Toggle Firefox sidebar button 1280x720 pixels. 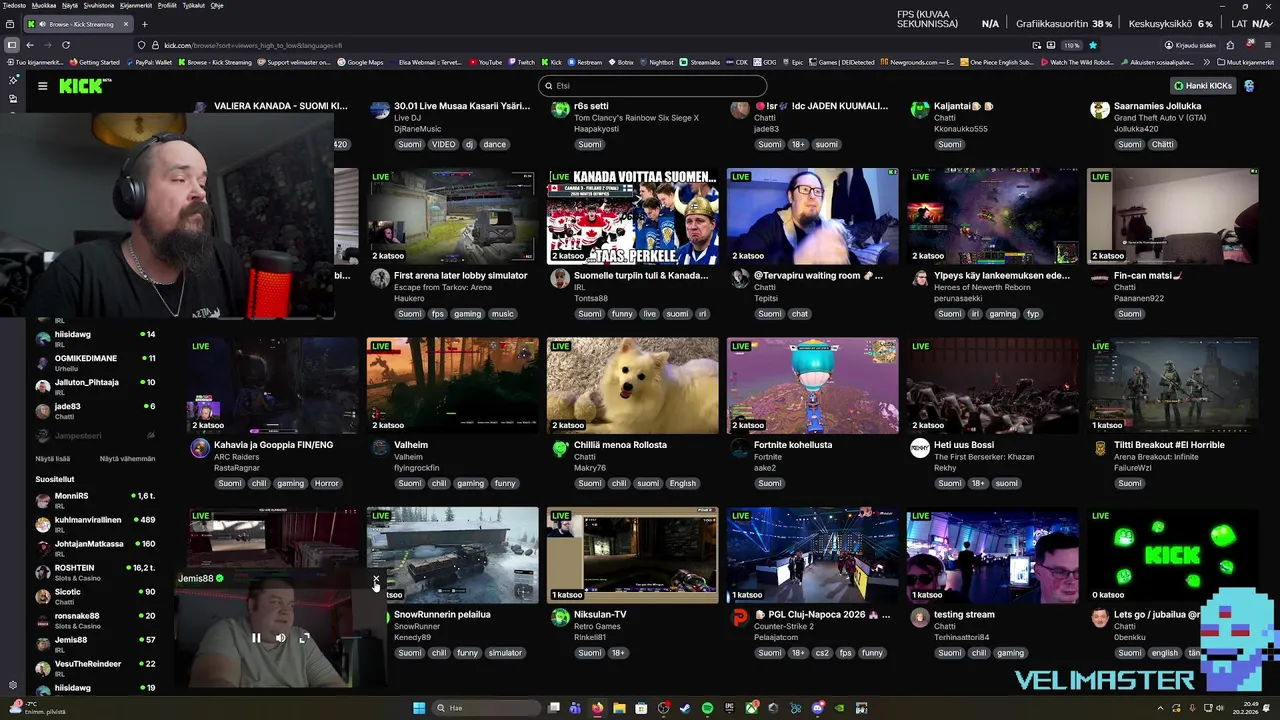click(11, 45)
